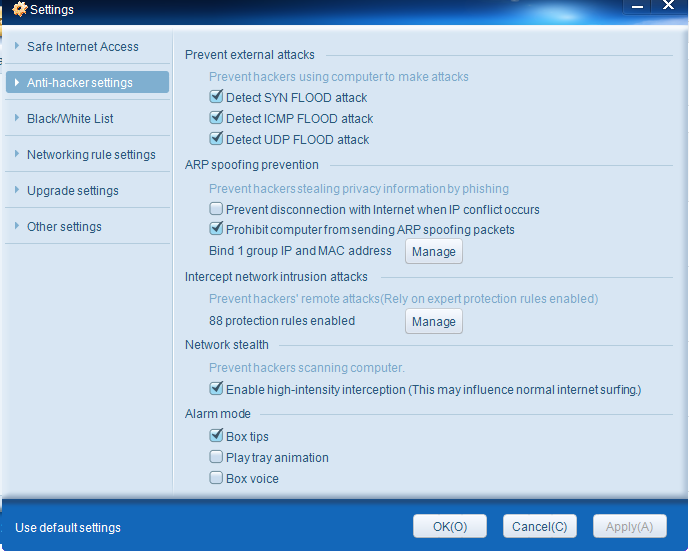
Task: Click 'Alarm mode' heading text
Action: click(x=218, y=414)
